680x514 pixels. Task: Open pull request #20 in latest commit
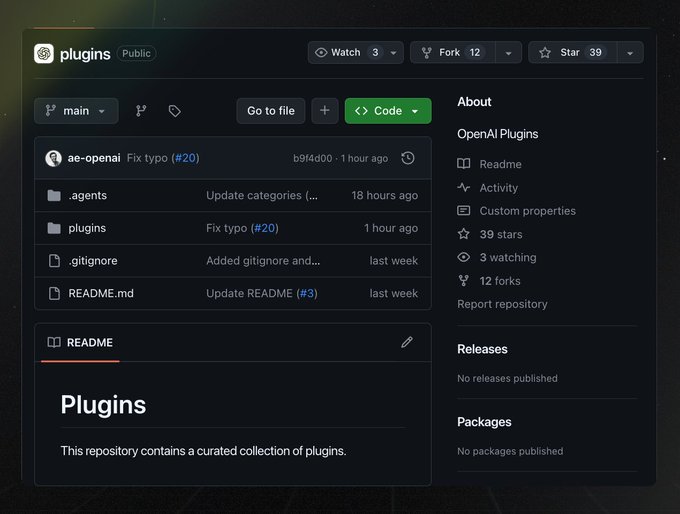(186, 158)
